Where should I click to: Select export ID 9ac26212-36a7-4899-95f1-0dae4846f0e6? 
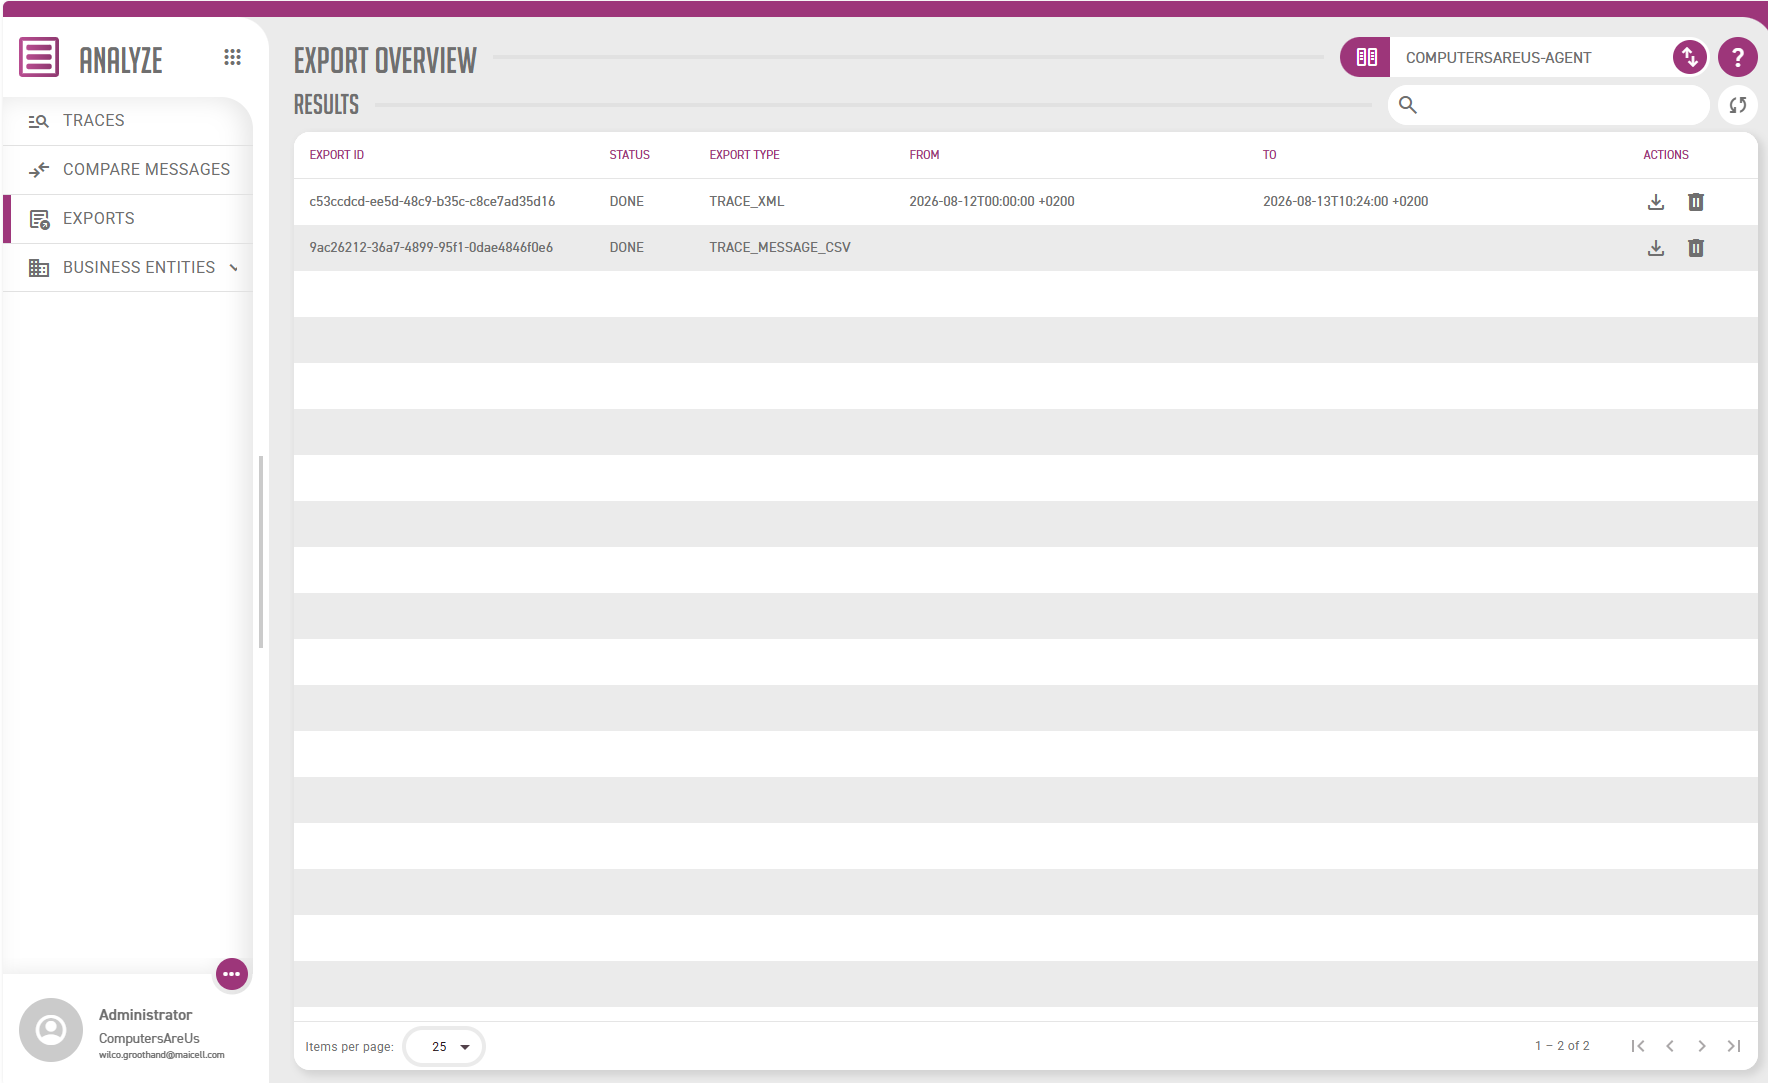431,248
